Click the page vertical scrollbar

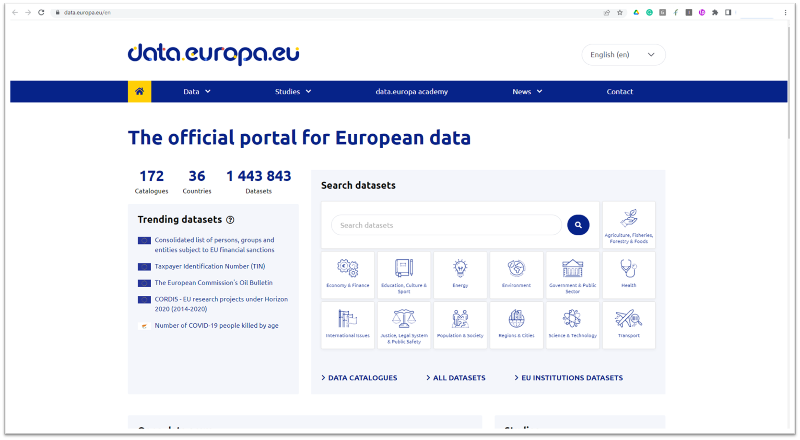click(790, 82)
